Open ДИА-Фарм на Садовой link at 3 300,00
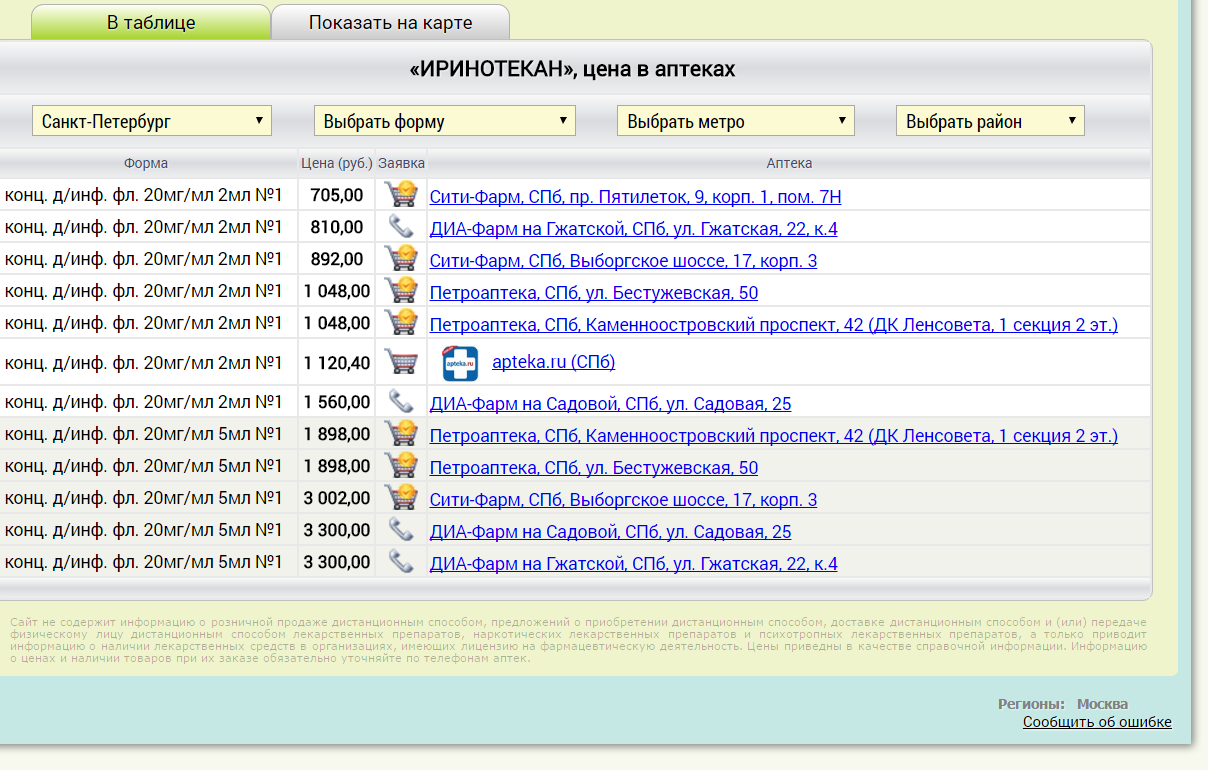 coord(610,532)
